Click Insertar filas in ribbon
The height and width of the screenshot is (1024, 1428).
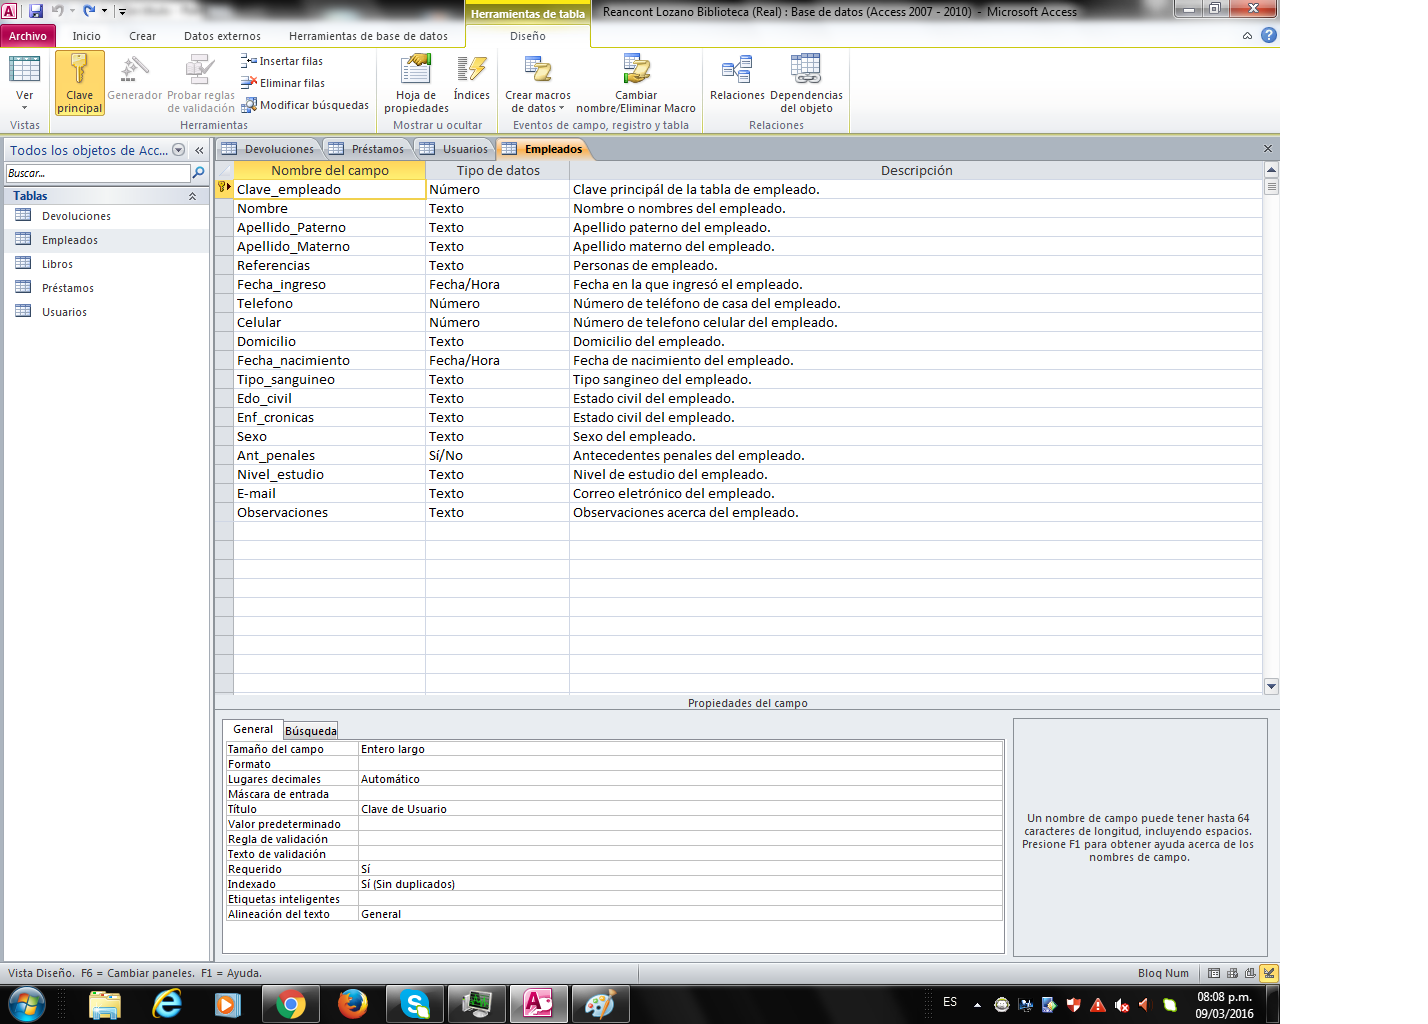click(x=282, y=61)
